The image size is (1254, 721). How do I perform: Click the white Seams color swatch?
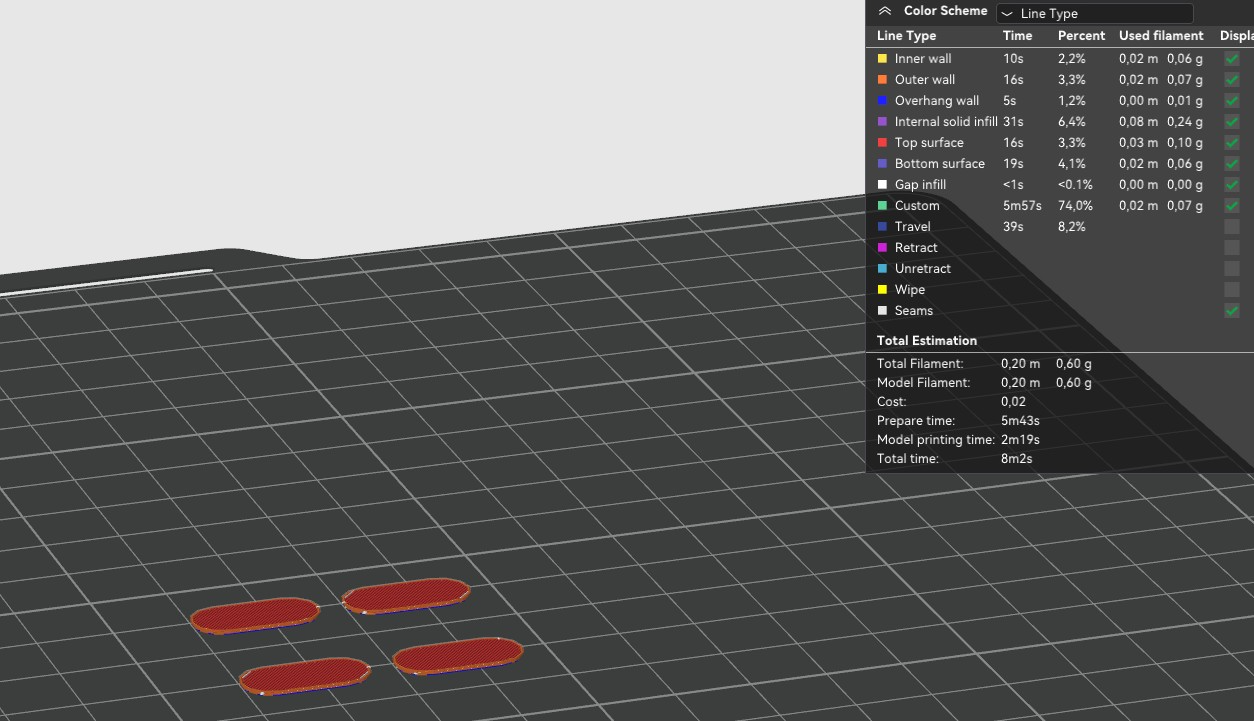coord(882,311)
